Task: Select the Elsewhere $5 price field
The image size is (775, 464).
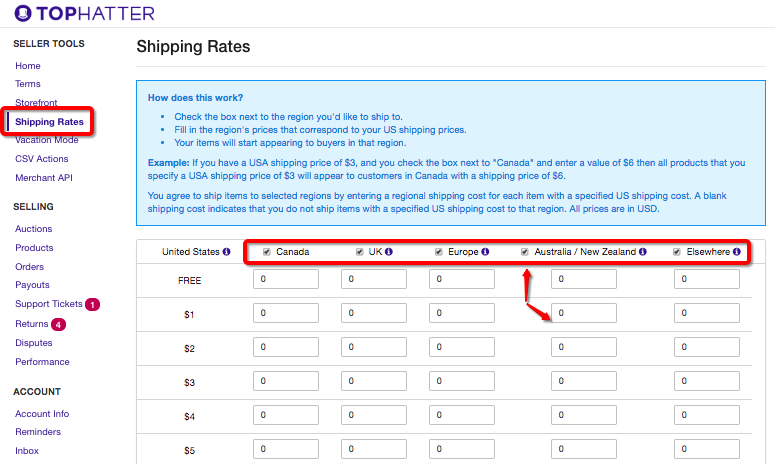Action: 707,450
